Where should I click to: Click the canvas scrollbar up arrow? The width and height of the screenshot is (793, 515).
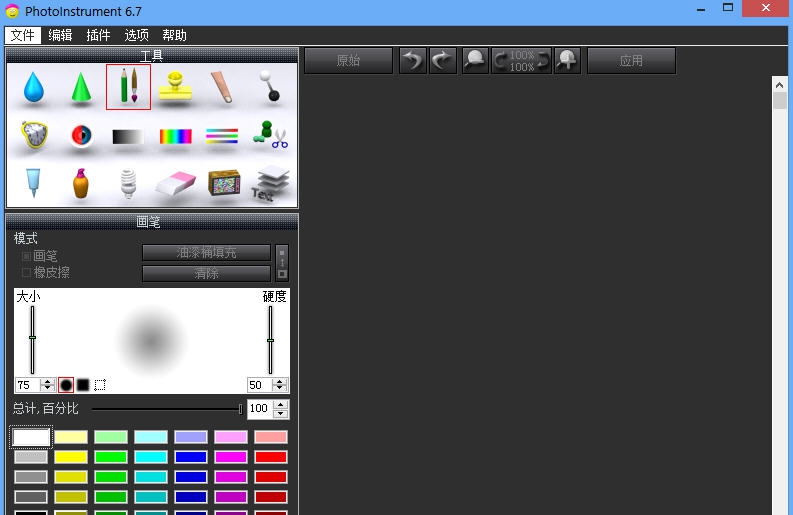click(779, 85)
